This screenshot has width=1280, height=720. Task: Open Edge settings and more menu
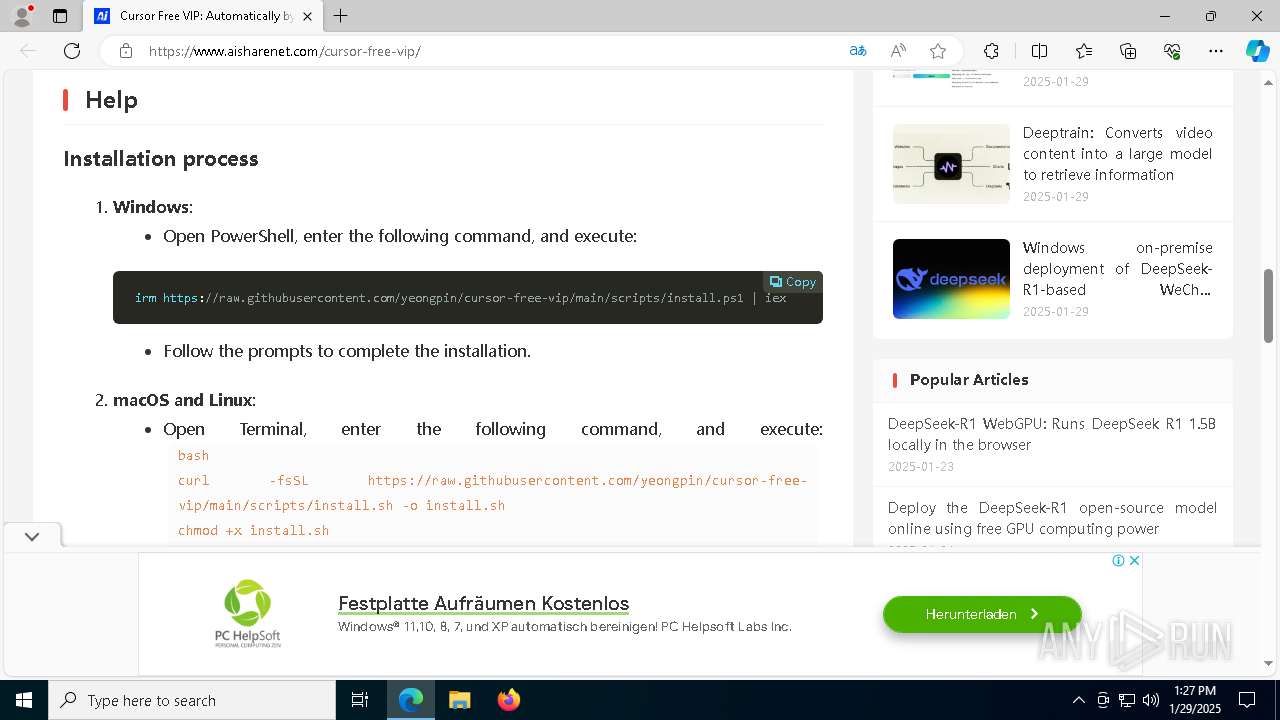point(1216,51)
